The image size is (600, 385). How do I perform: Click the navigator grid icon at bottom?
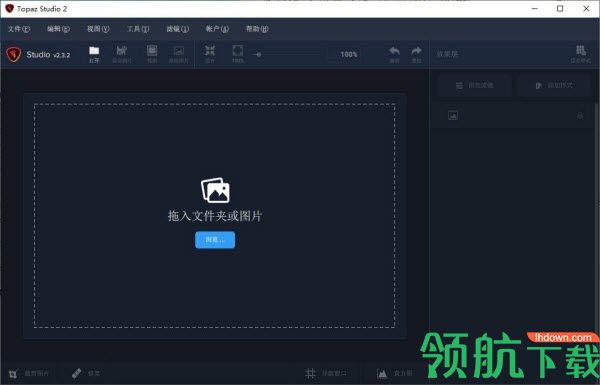coord(310,373)
